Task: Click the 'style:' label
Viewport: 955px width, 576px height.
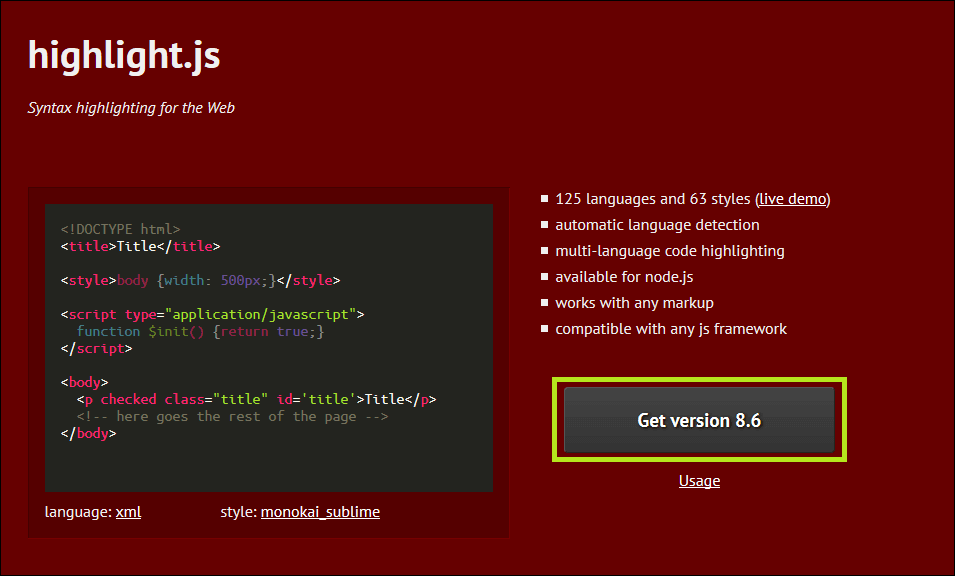Action: coord(239,512)
